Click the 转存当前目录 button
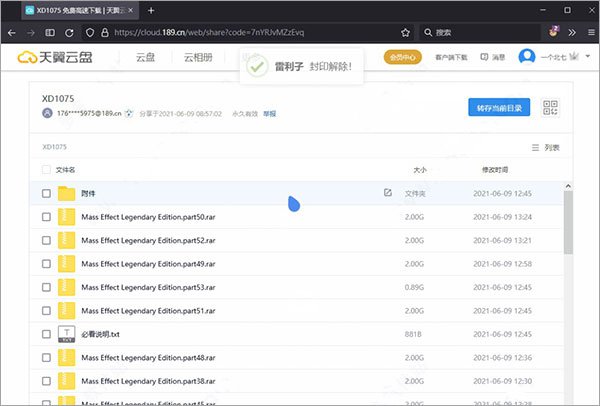The image size is (600, 406). (x=499, y=108)
